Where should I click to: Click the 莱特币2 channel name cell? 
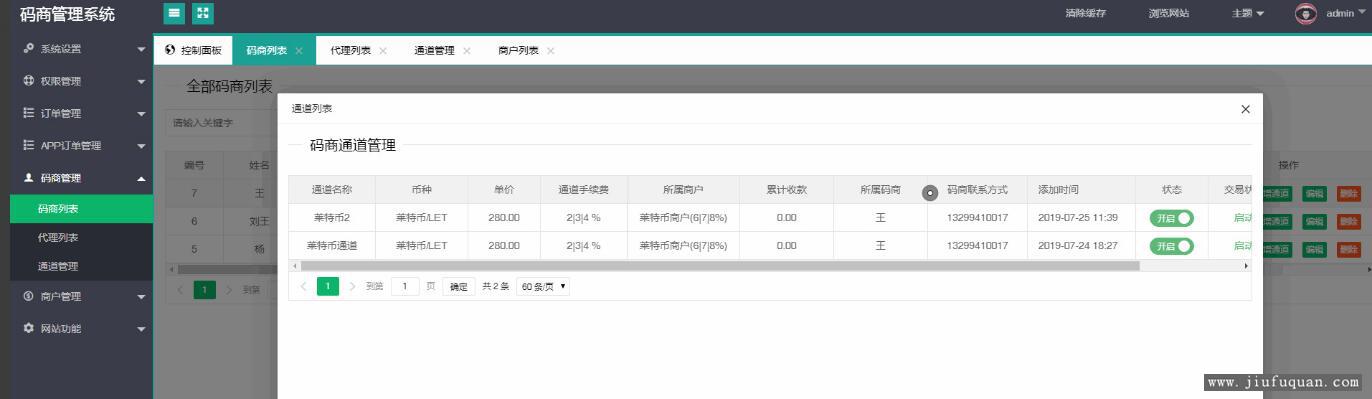pos(332,217)
